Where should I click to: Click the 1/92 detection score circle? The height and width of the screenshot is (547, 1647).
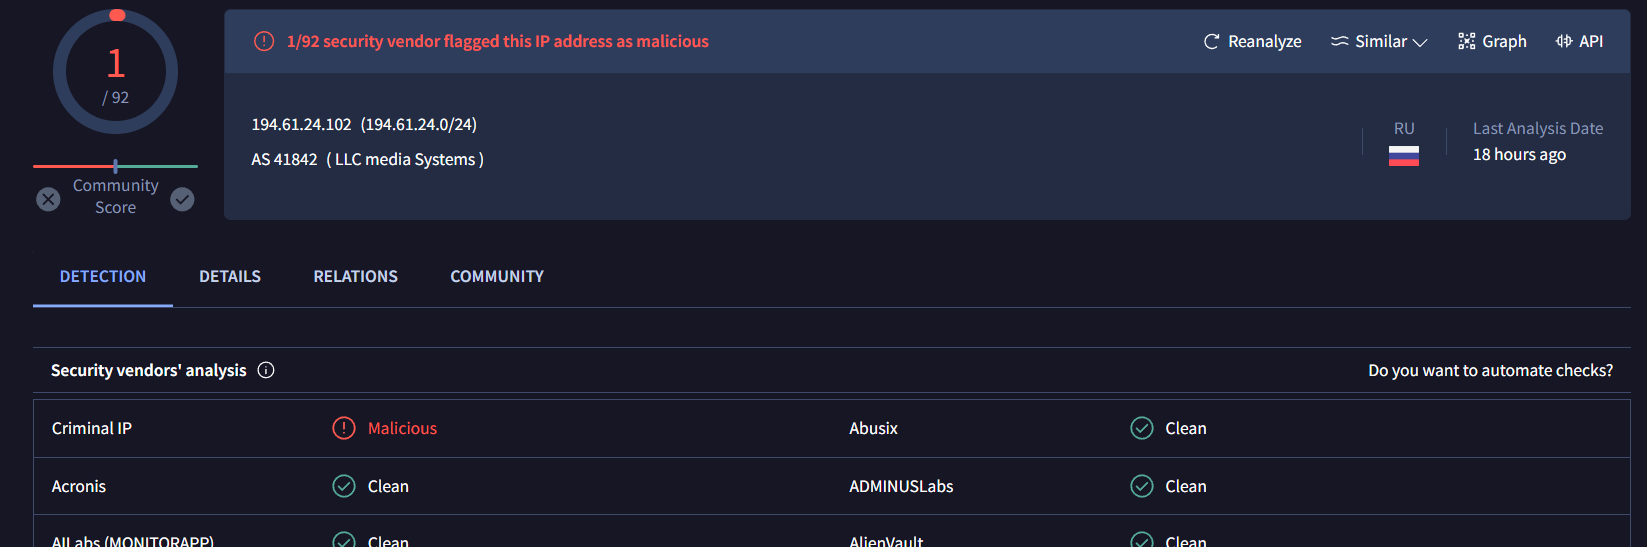[x=116, y=72]
